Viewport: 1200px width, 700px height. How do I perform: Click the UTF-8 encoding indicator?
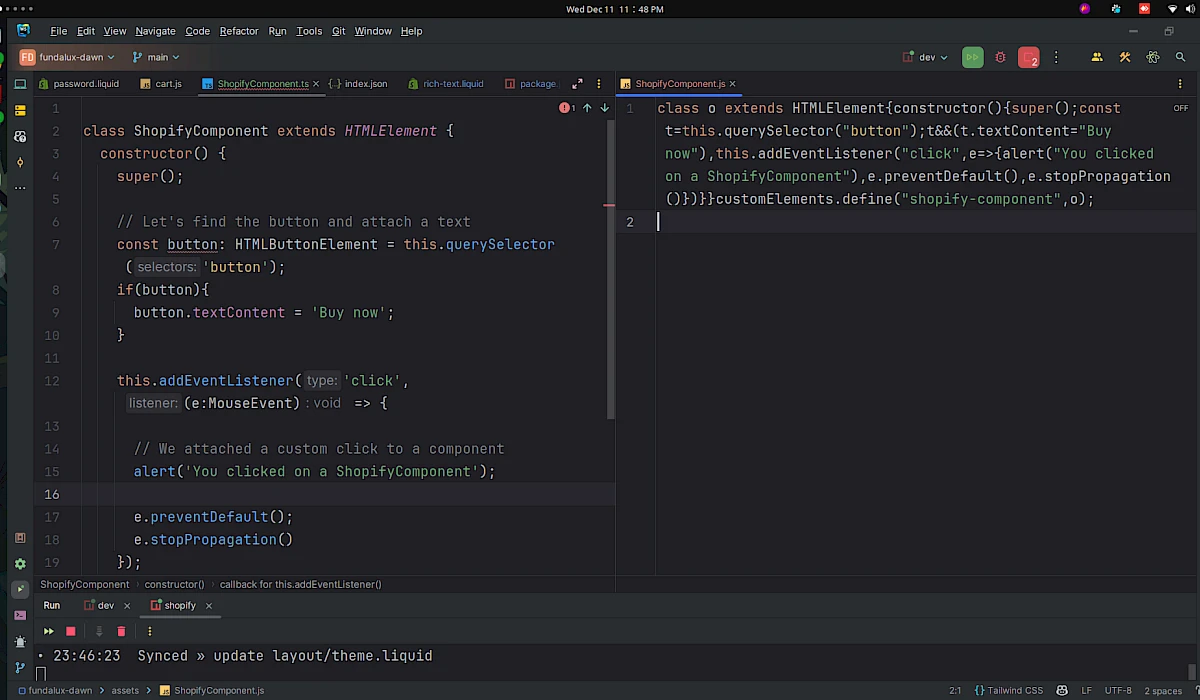point(1119,690)
